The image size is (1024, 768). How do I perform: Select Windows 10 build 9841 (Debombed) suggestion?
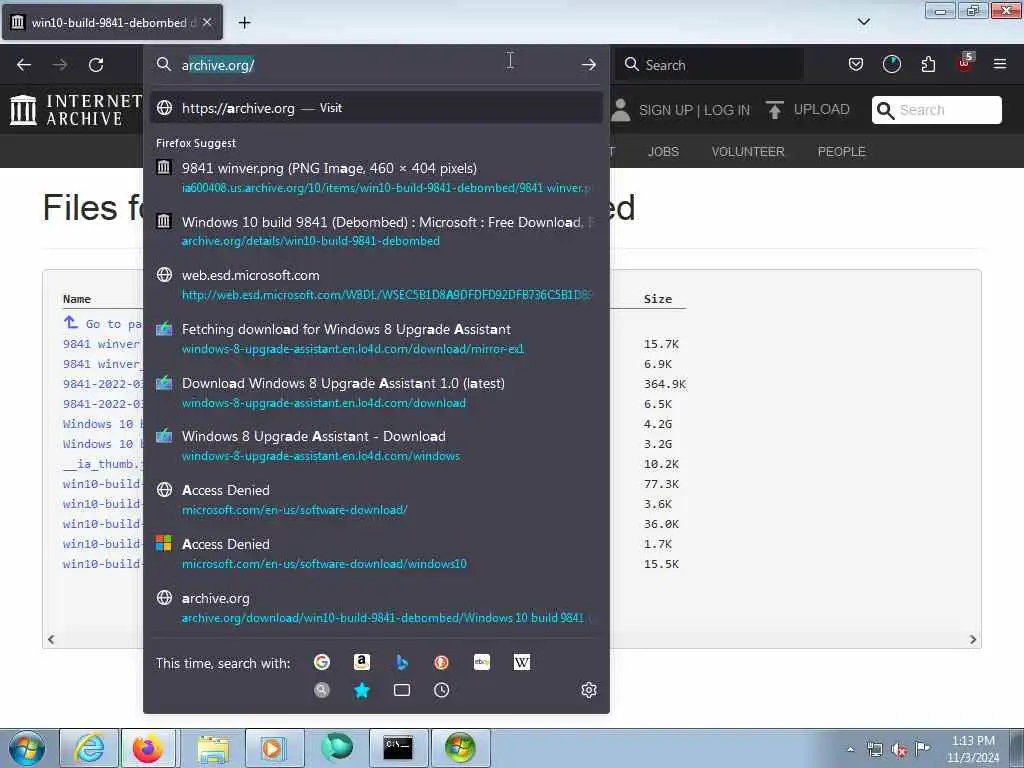pos(376,231)
